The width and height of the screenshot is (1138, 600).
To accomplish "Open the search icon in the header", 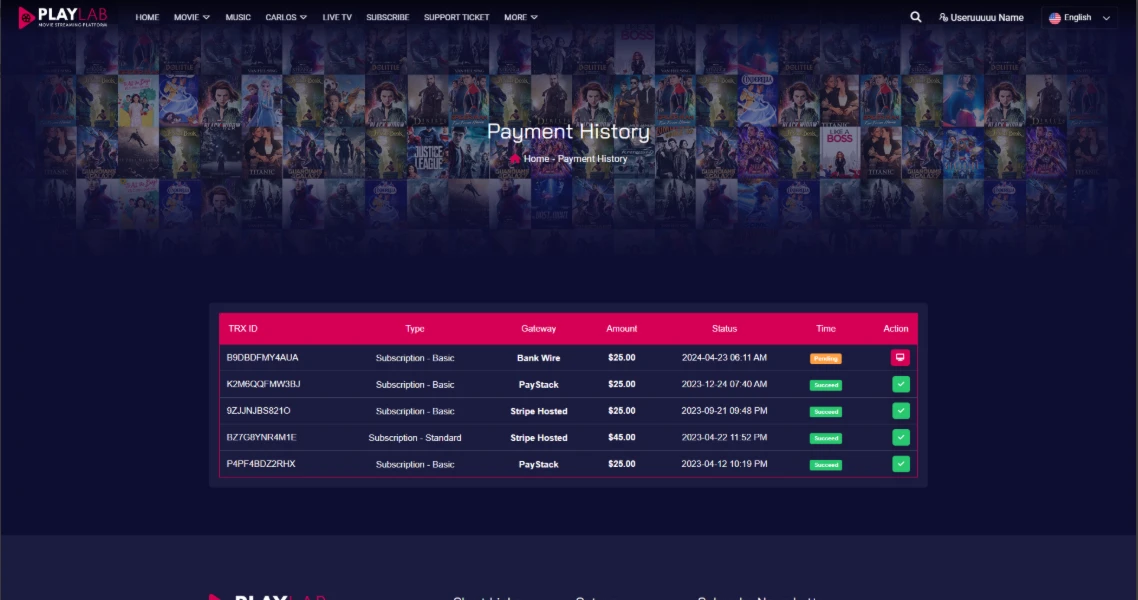I will (916, 17).
